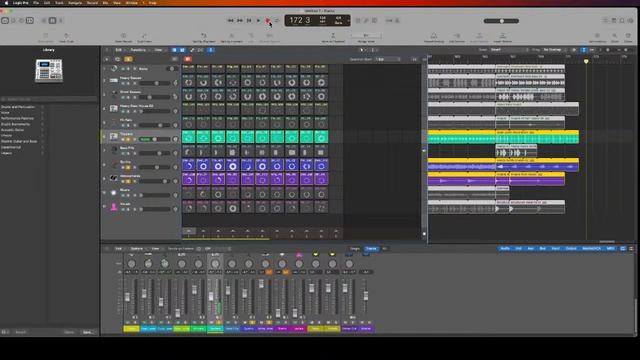640x360 pixels.
Task: Open the Window menu in the menu bar
Action: click(131, 2)
